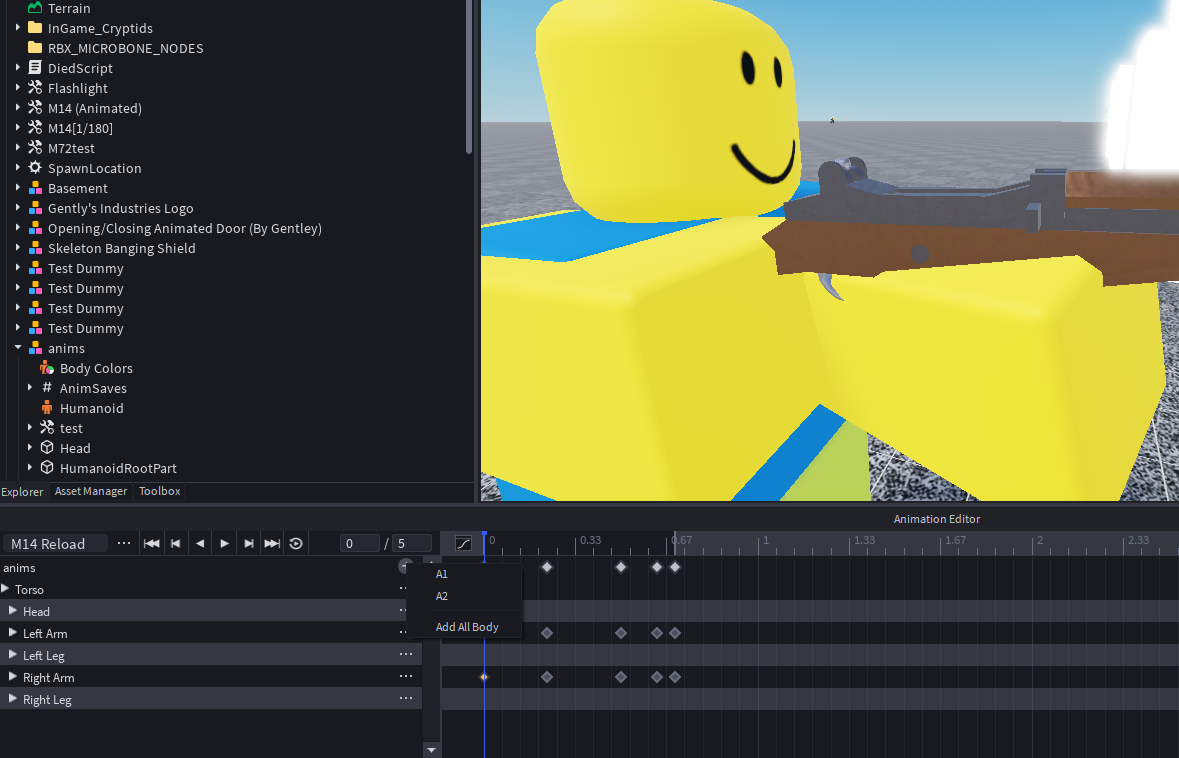Switch to the Explorer tab
The width and height of the screenshot is (1179, 758).
click(x=23, y=491)
